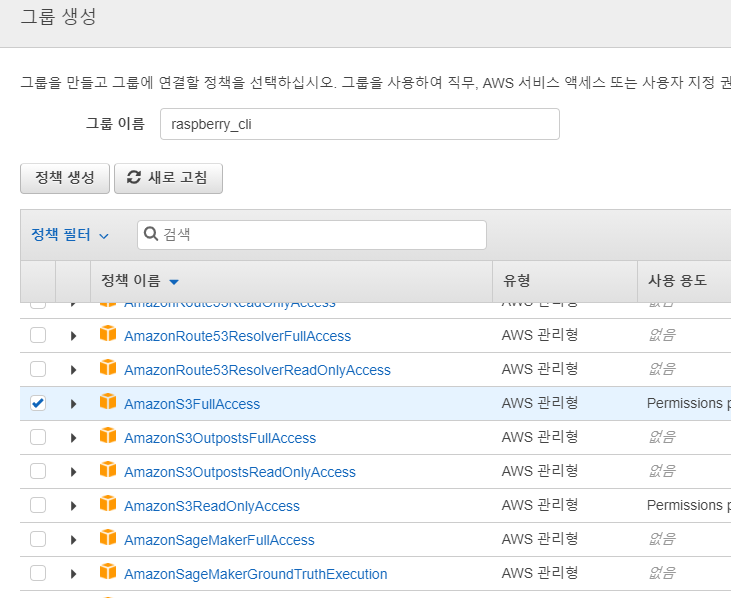This screenshot has width=731, height=598.
Task: Open AmazonS3OutpostsFullAccess policy link
Action: (220, 438)
